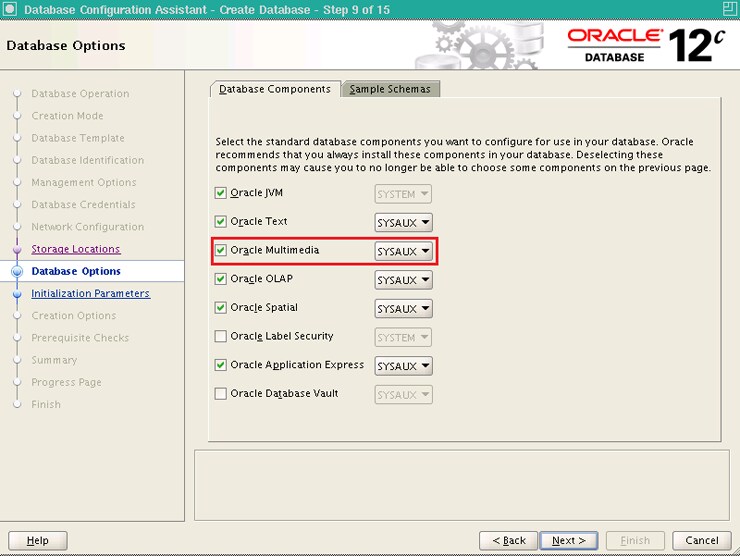Click Management Options step label
Screen dimensions: 740x556
click(84, 183)
